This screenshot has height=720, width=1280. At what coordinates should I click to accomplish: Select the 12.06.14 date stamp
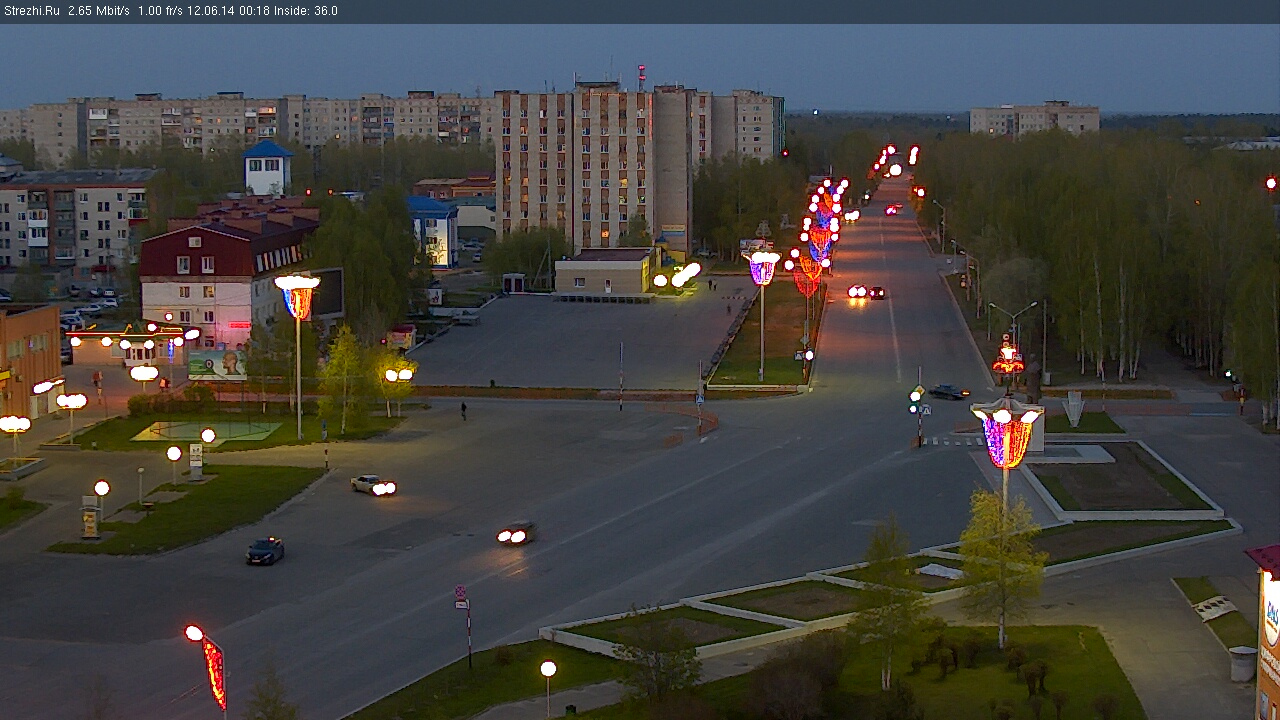(209, 11)
